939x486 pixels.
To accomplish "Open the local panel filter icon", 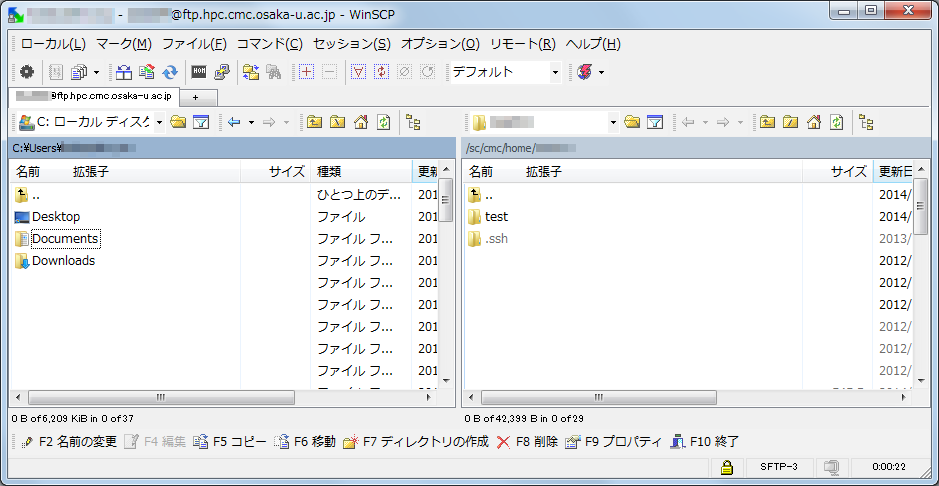I will tap(201, 122).
